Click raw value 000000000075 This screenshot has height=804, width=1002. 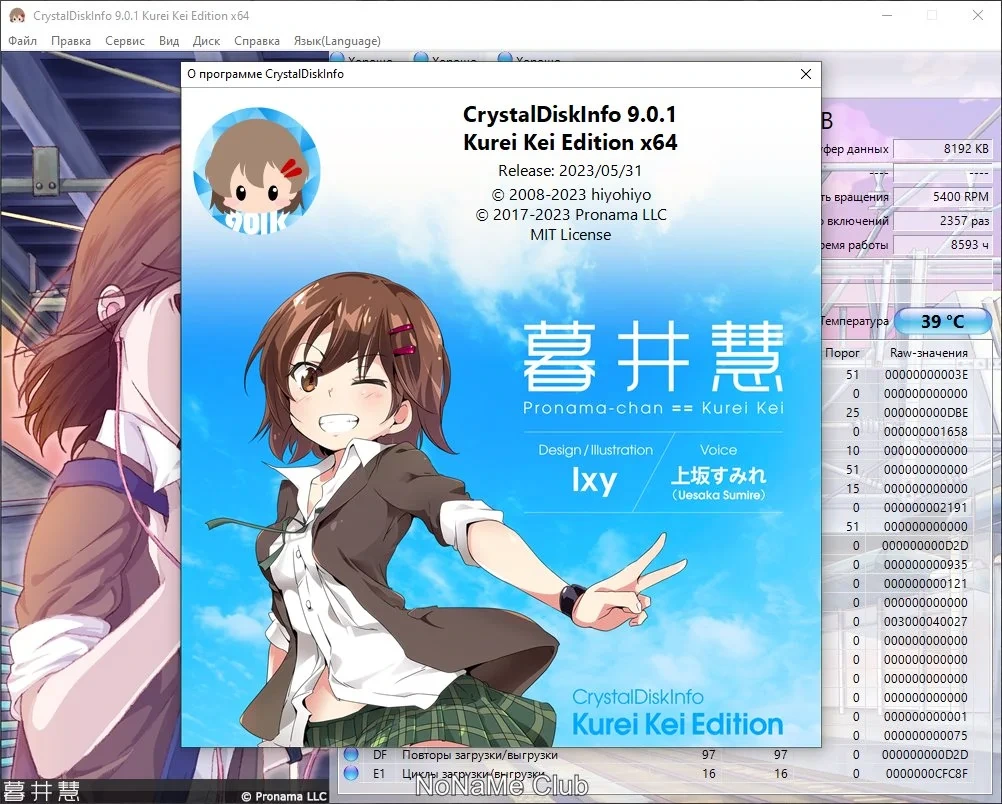pyautogui.click(x=926, y=736)
